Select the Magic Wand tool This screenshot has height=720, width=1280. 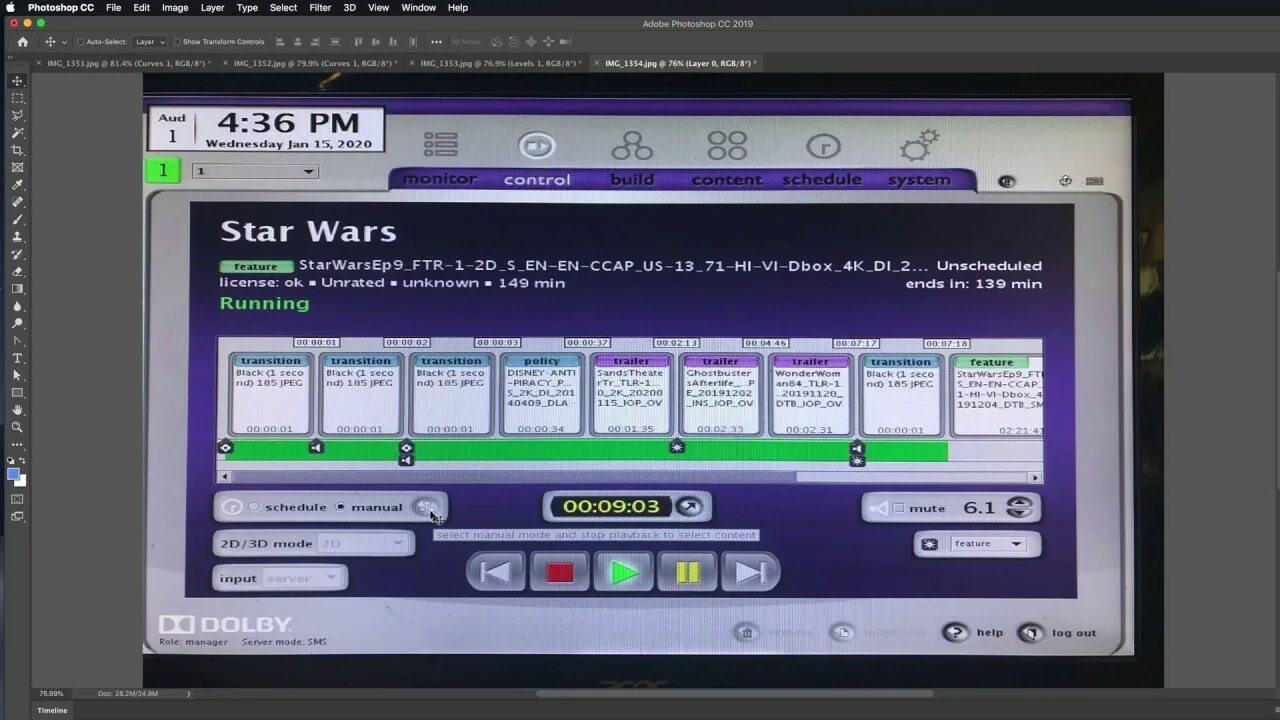[x=17, y=133]
